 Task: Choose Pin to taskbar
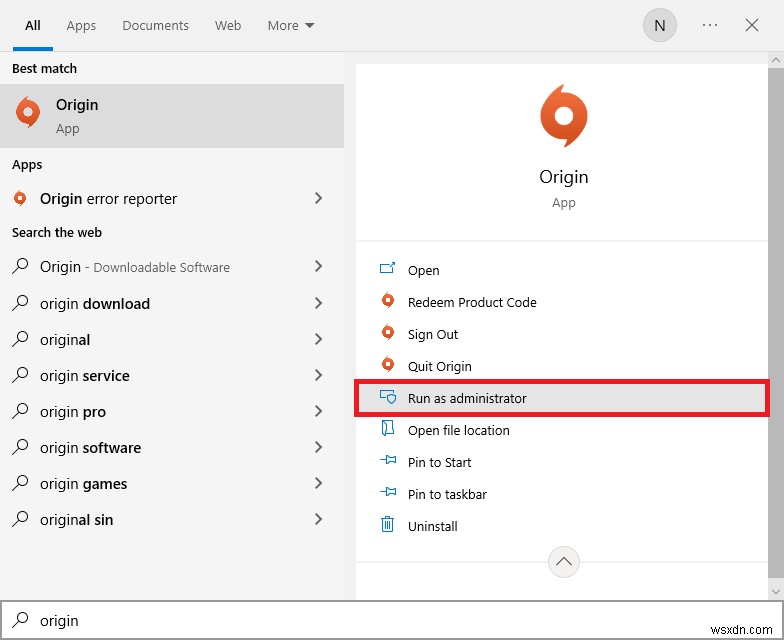point(447,494)
